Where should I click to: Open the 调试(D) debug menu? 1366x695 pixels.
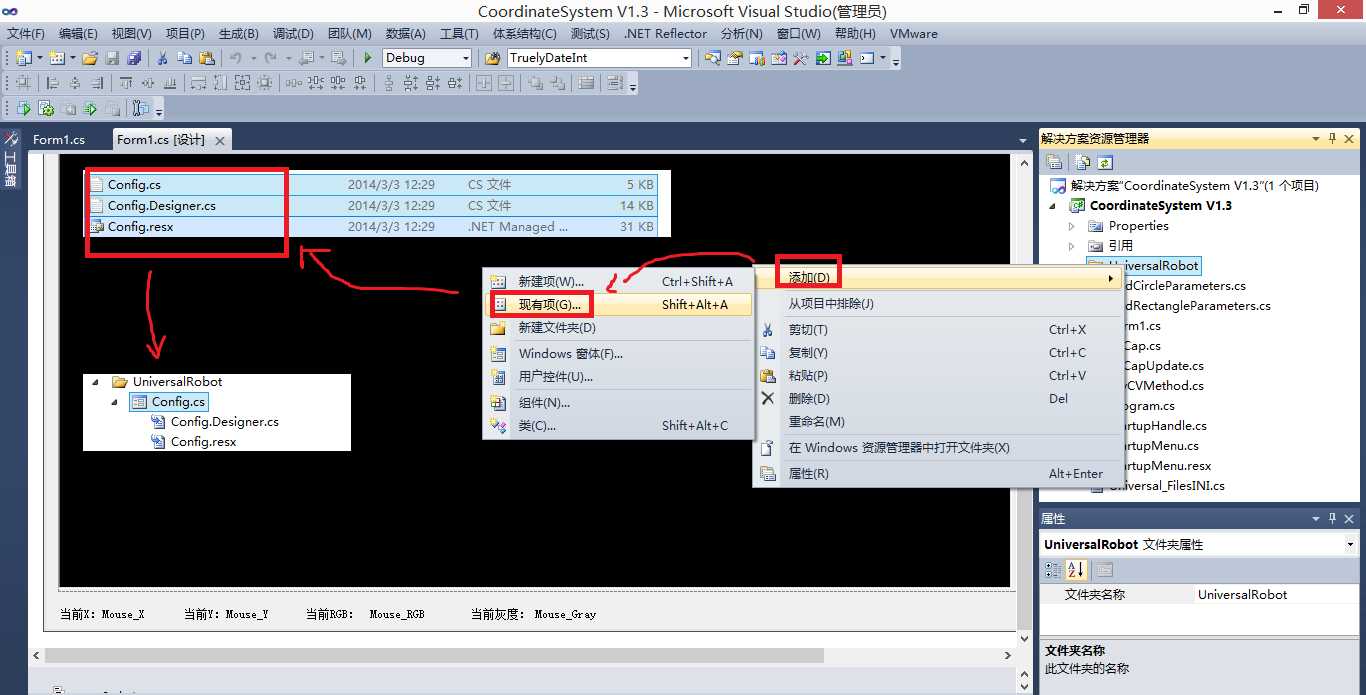tap(294, 34)
